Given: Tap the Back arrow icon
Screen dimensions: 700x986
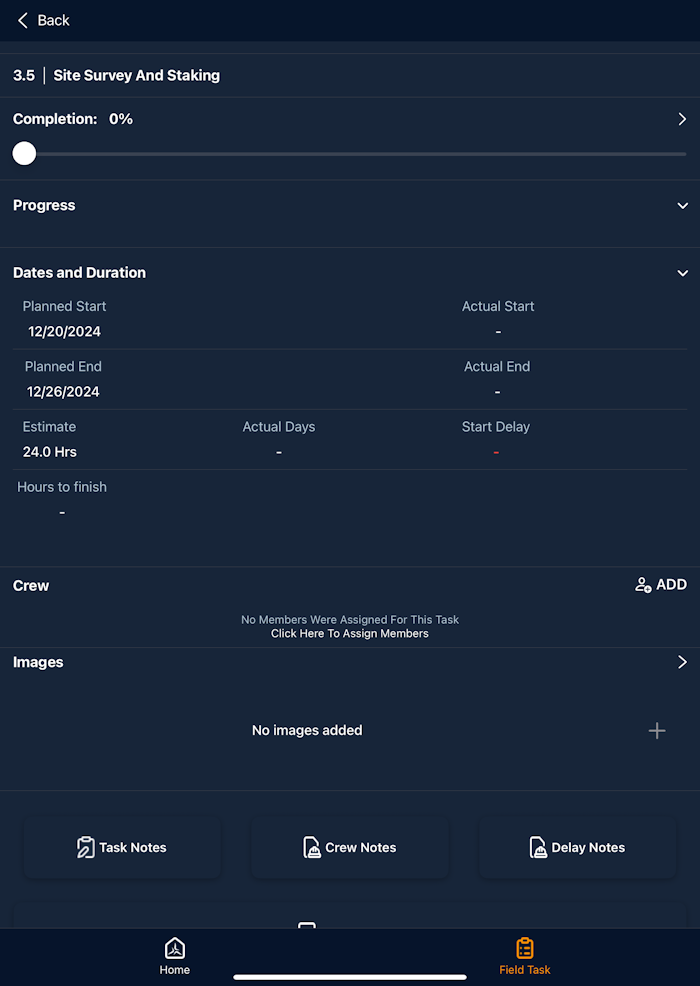Looking at the screenshot, I should click(23, 20).
